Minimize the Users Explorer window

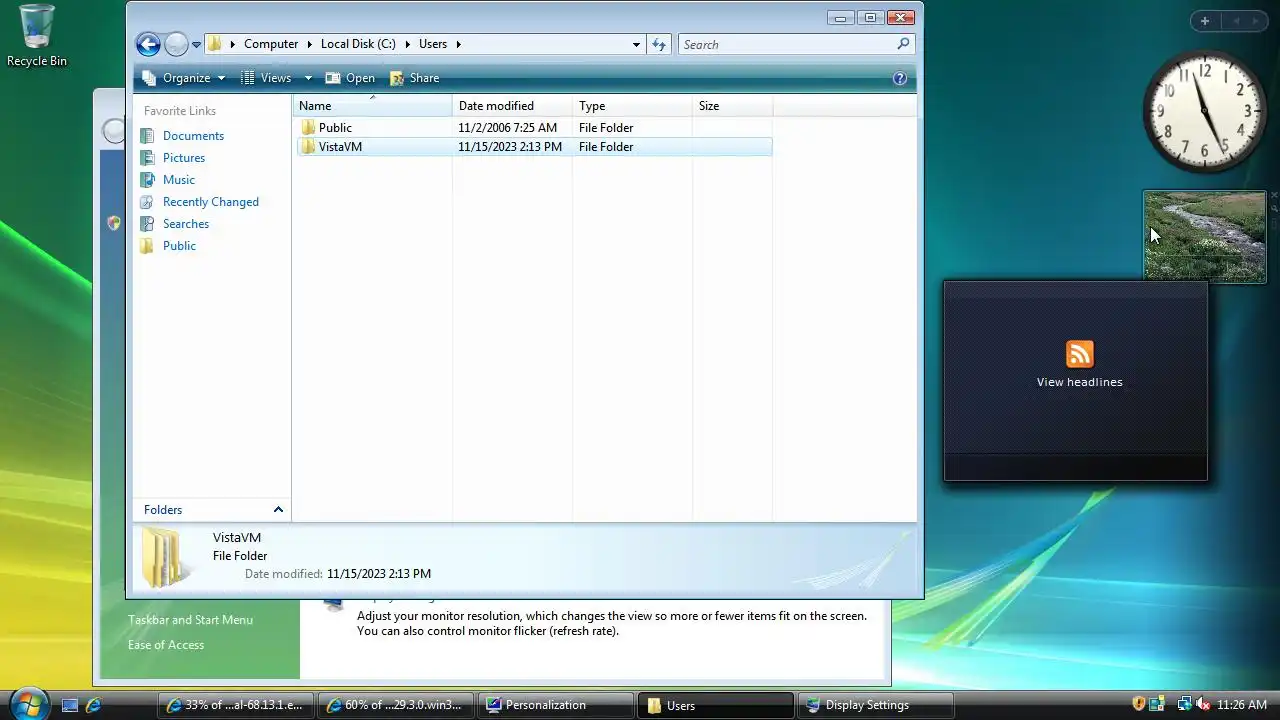[841, 17]
